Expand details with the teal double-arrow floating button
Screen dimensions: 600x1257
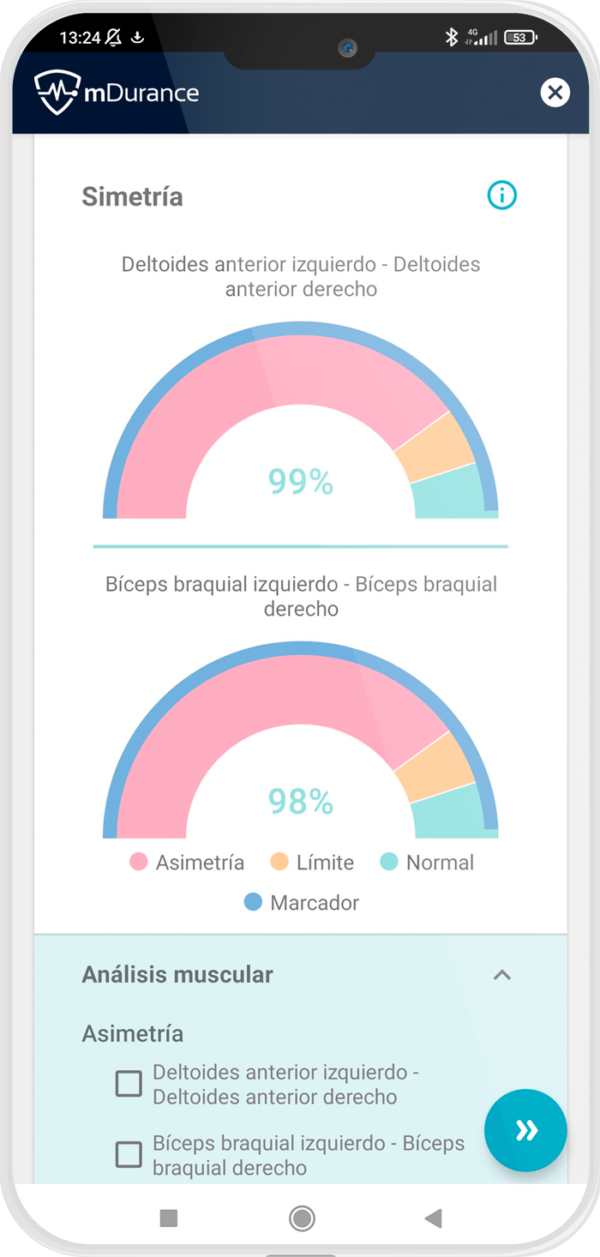(525, 1129)
